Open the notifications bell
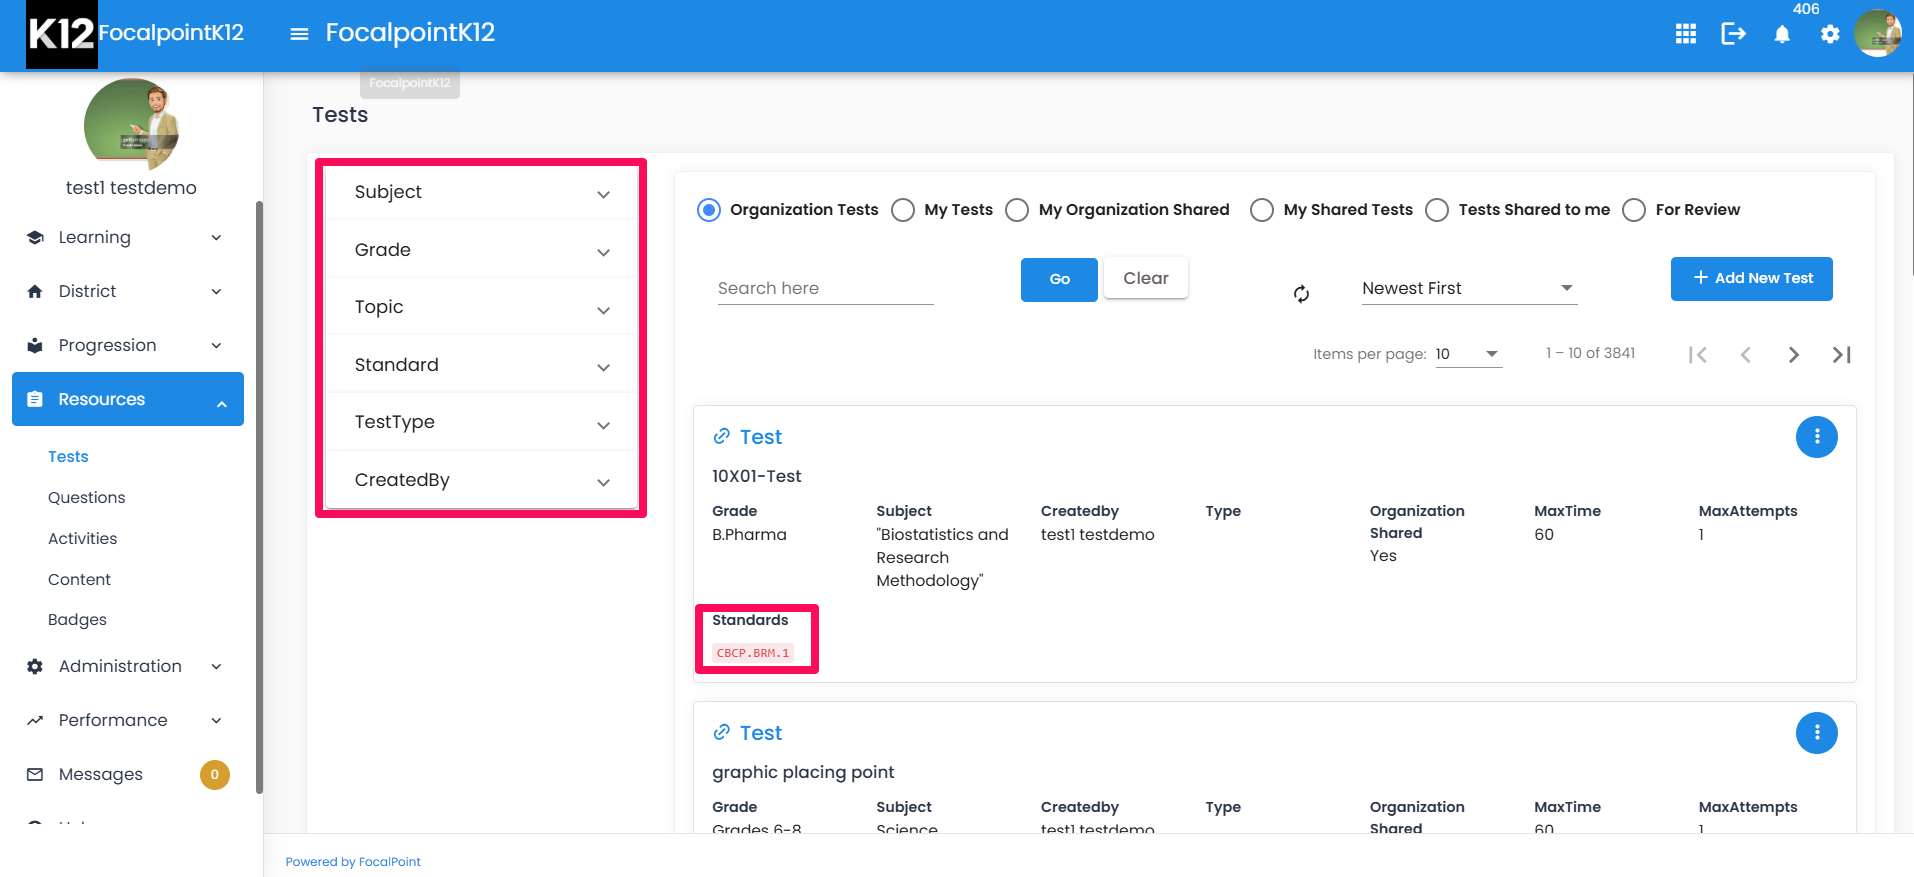 point(1782,34)
